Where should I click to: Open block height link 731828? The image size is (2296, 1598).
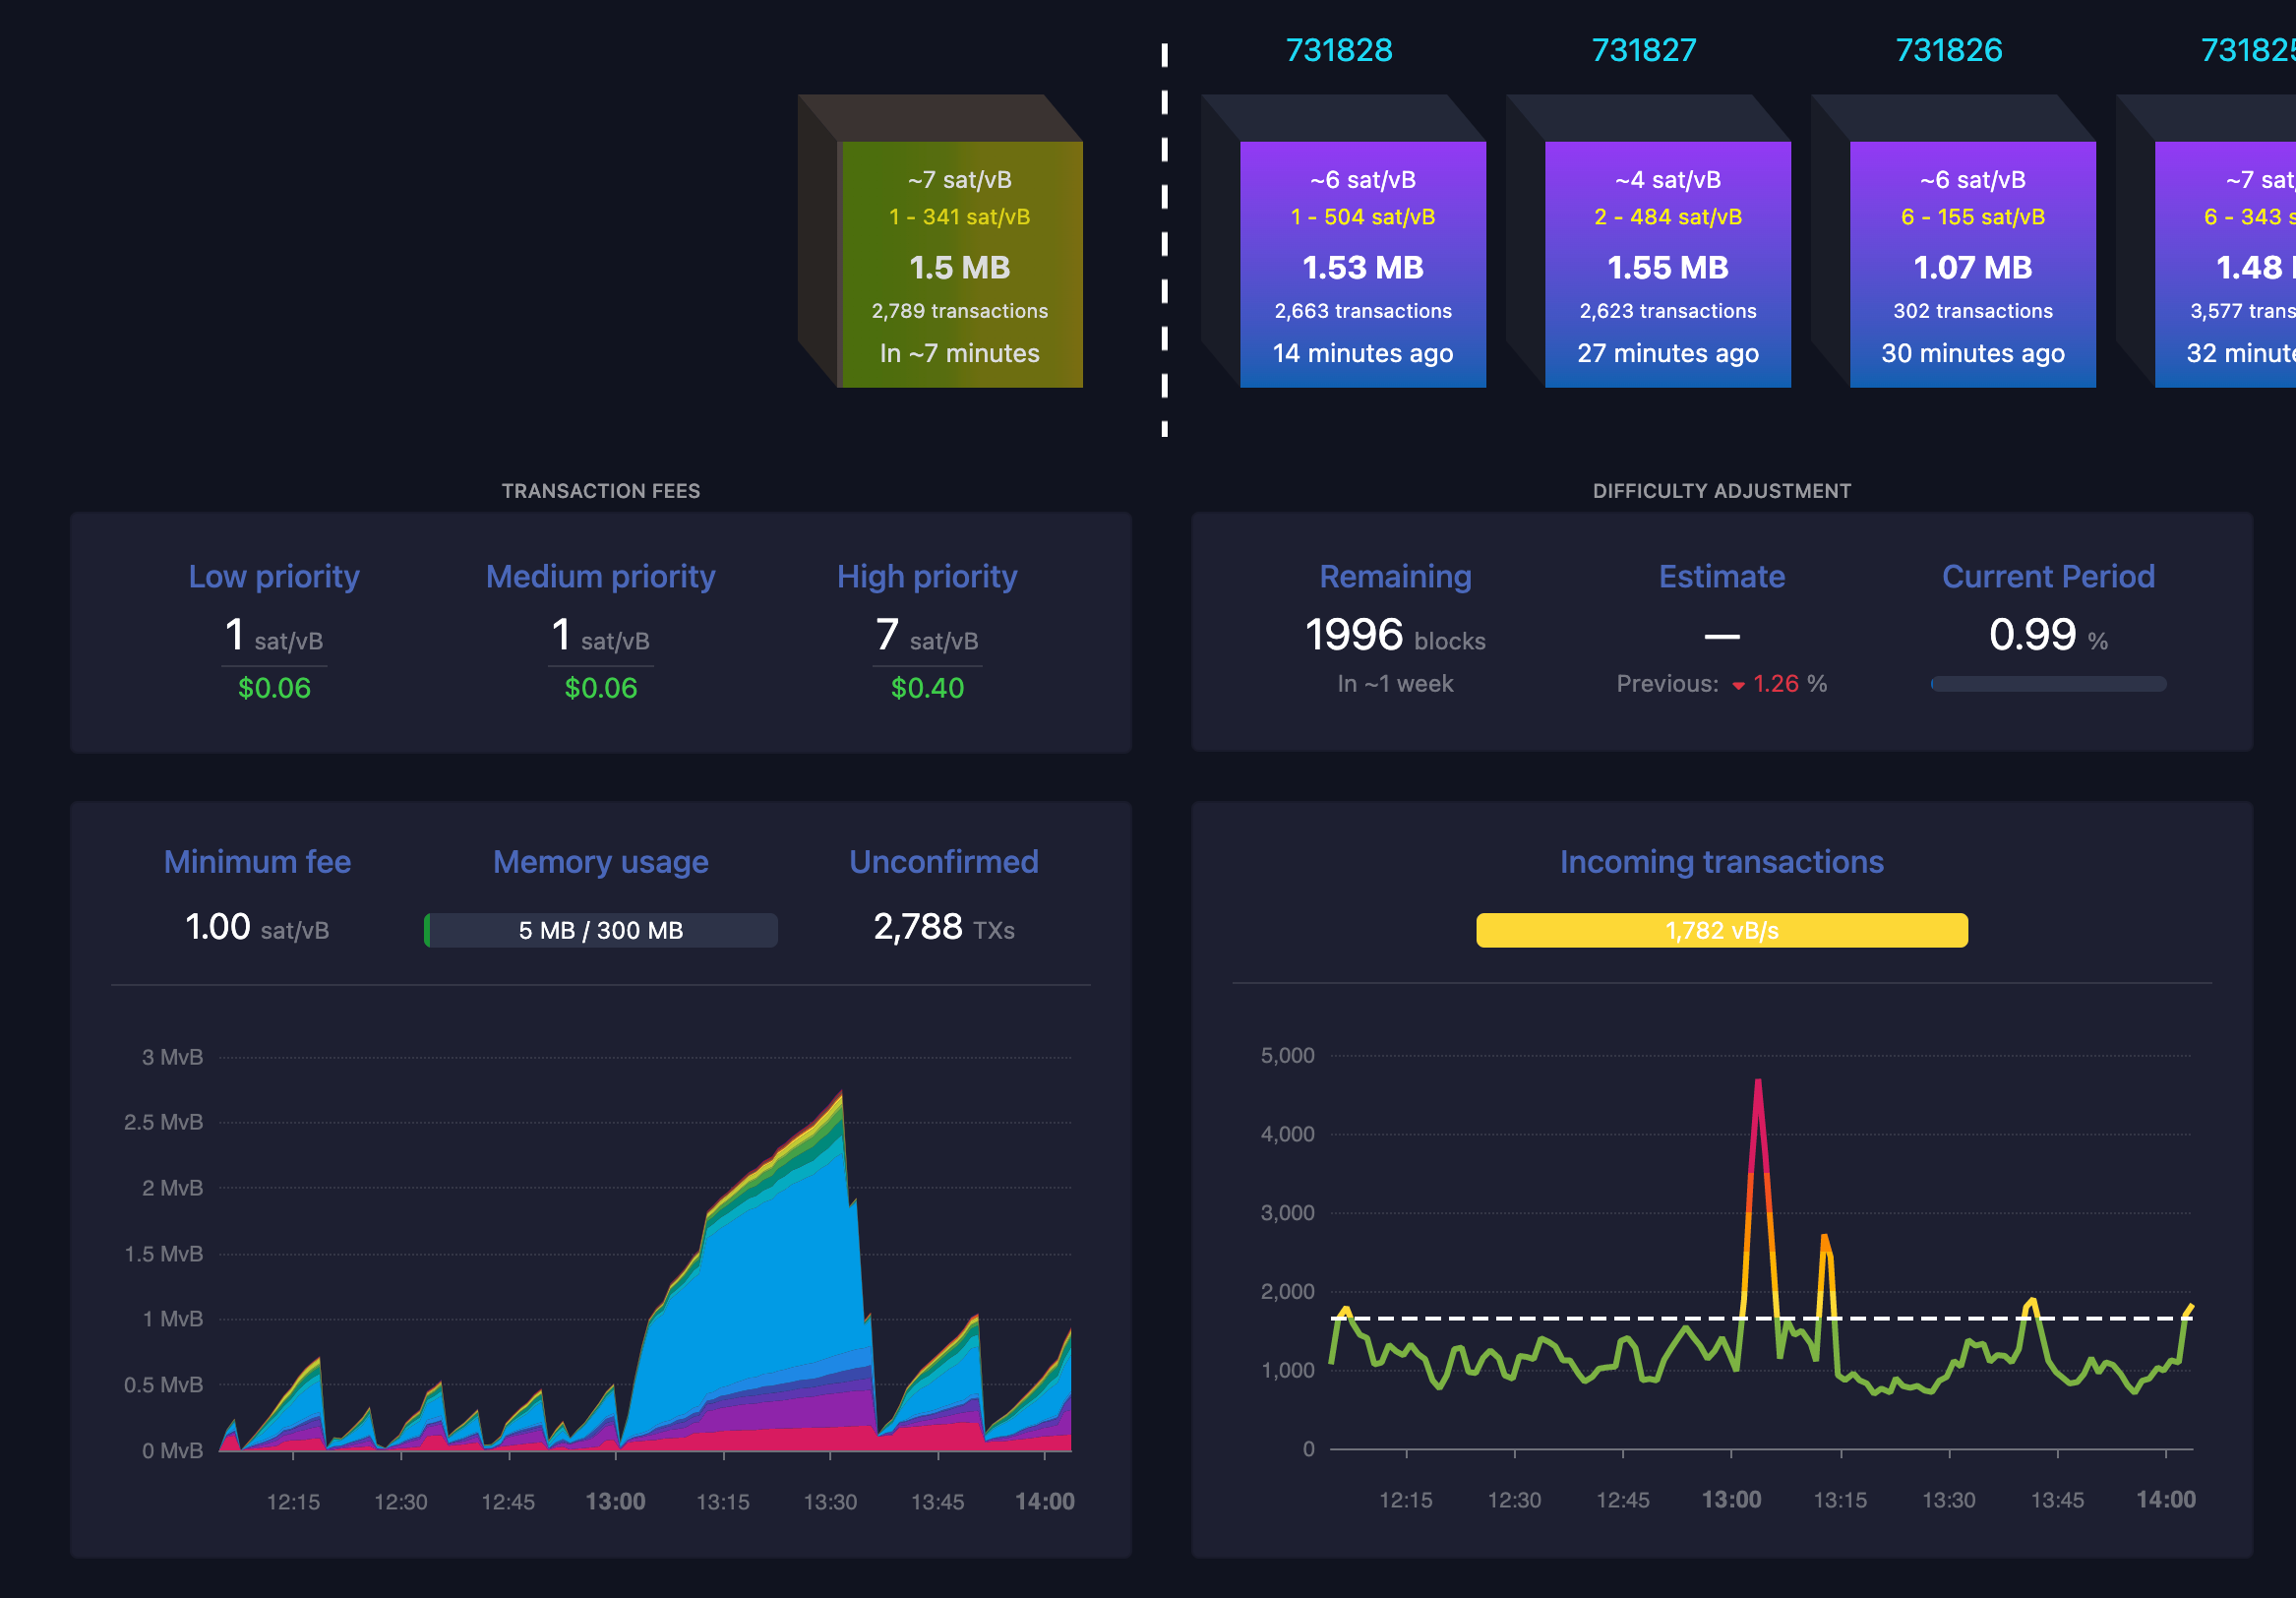pos(1338,50)
